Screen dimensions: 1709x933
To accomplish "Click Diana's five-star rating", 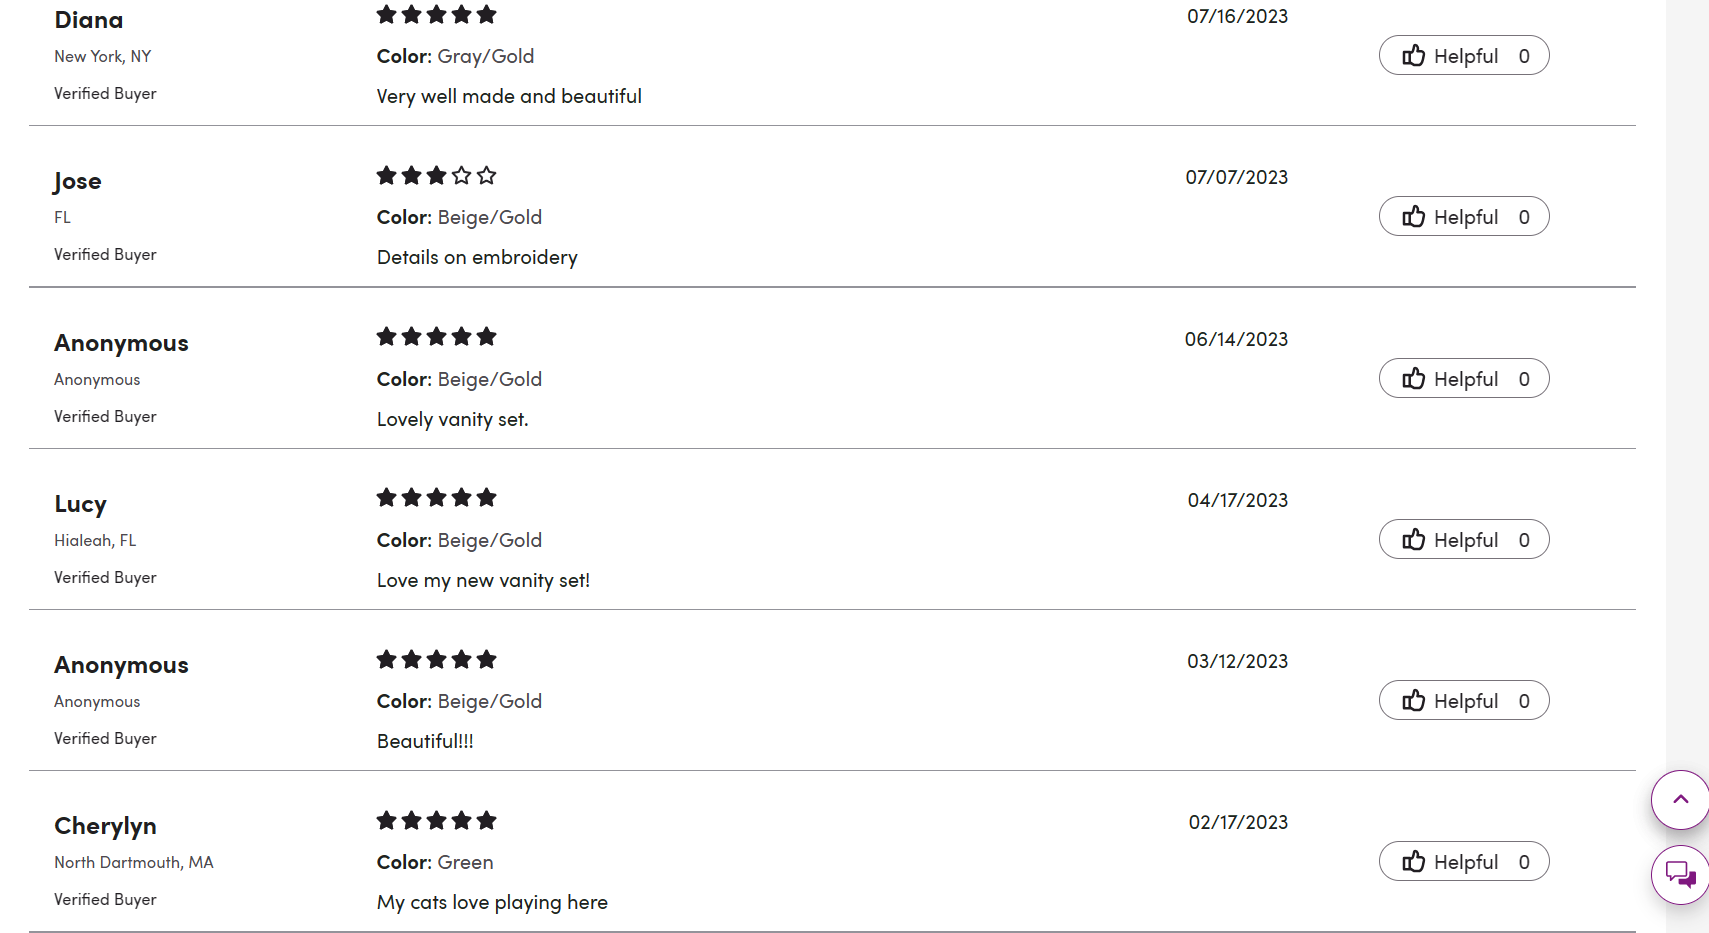I will pyautogui.click(x=436, y=15).
